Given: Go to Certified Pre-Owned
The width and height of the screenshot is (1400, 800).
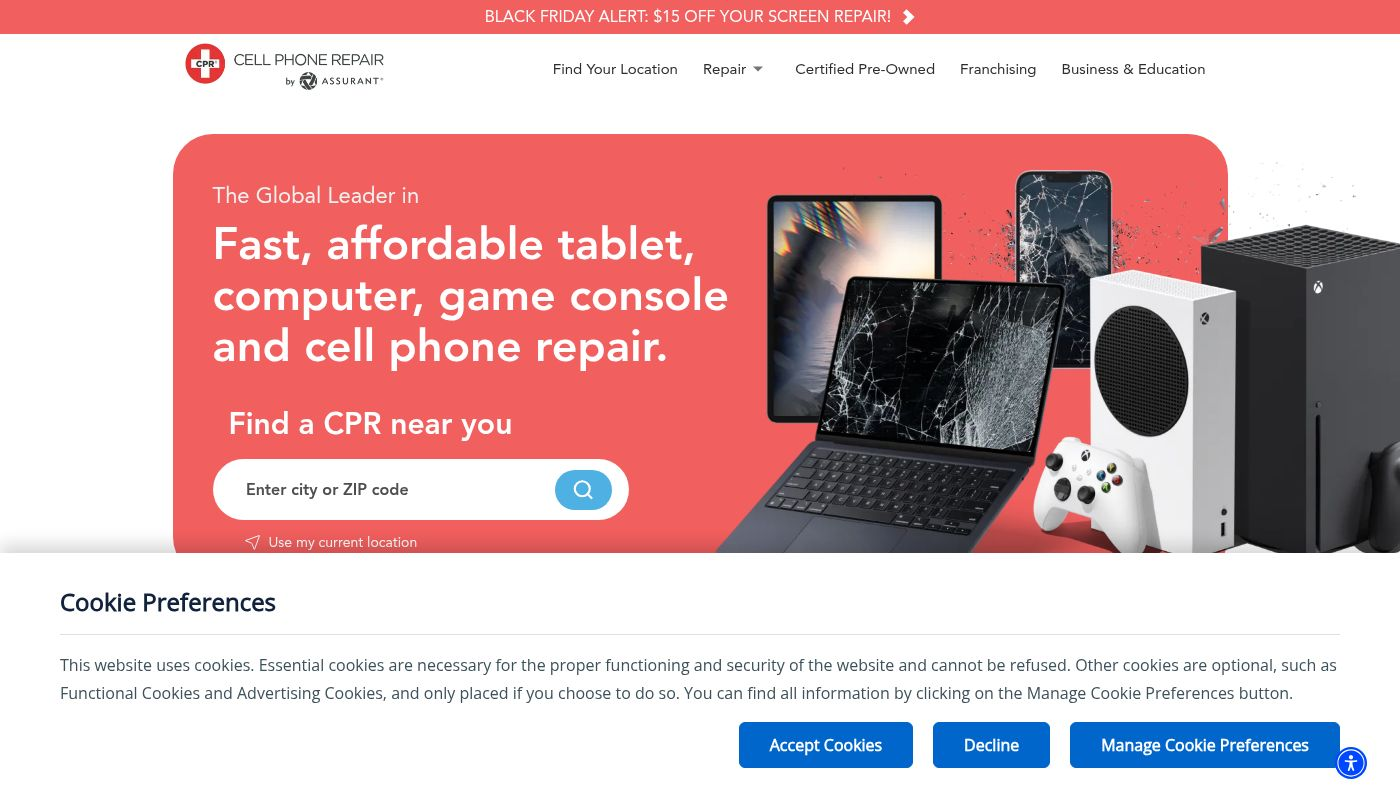Looking at the screenshot, I should pos(865,69).
